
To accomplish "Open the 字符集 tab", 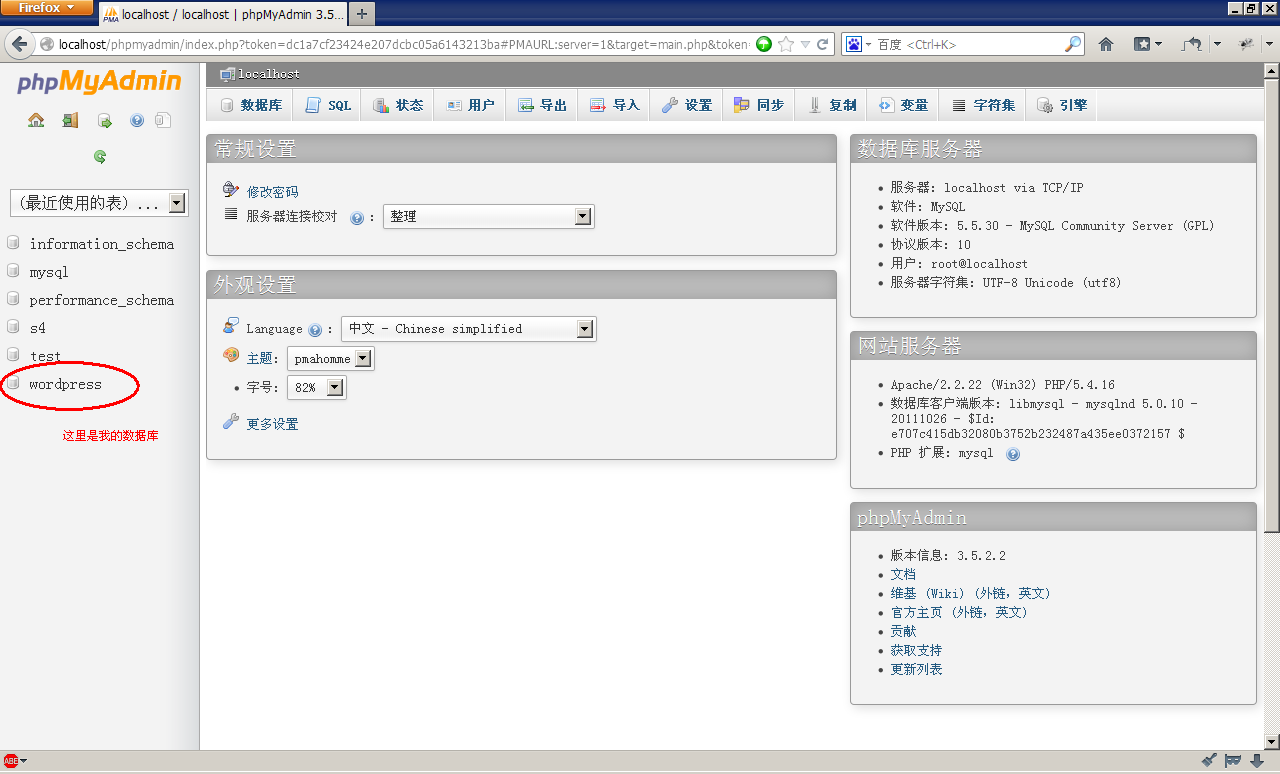I will point(983,105).
